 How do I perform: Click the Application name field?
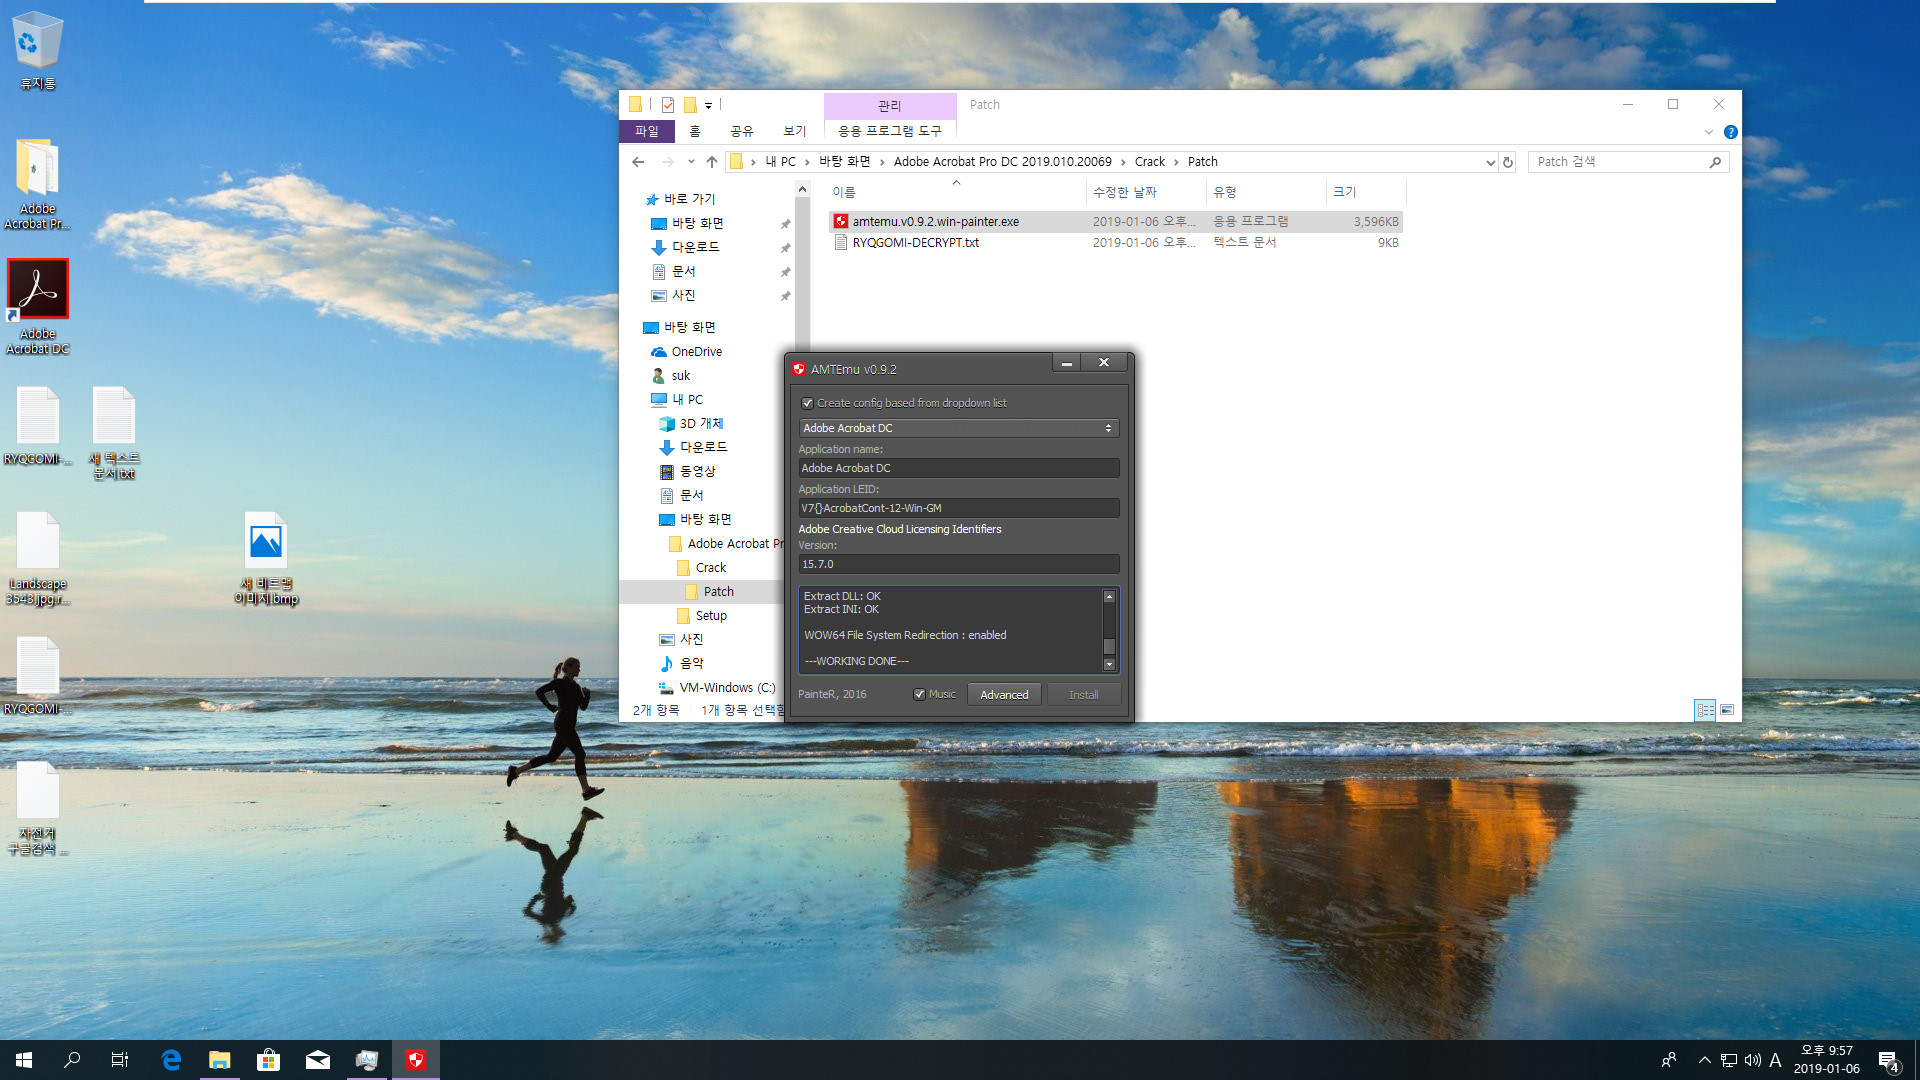point(959,468)
